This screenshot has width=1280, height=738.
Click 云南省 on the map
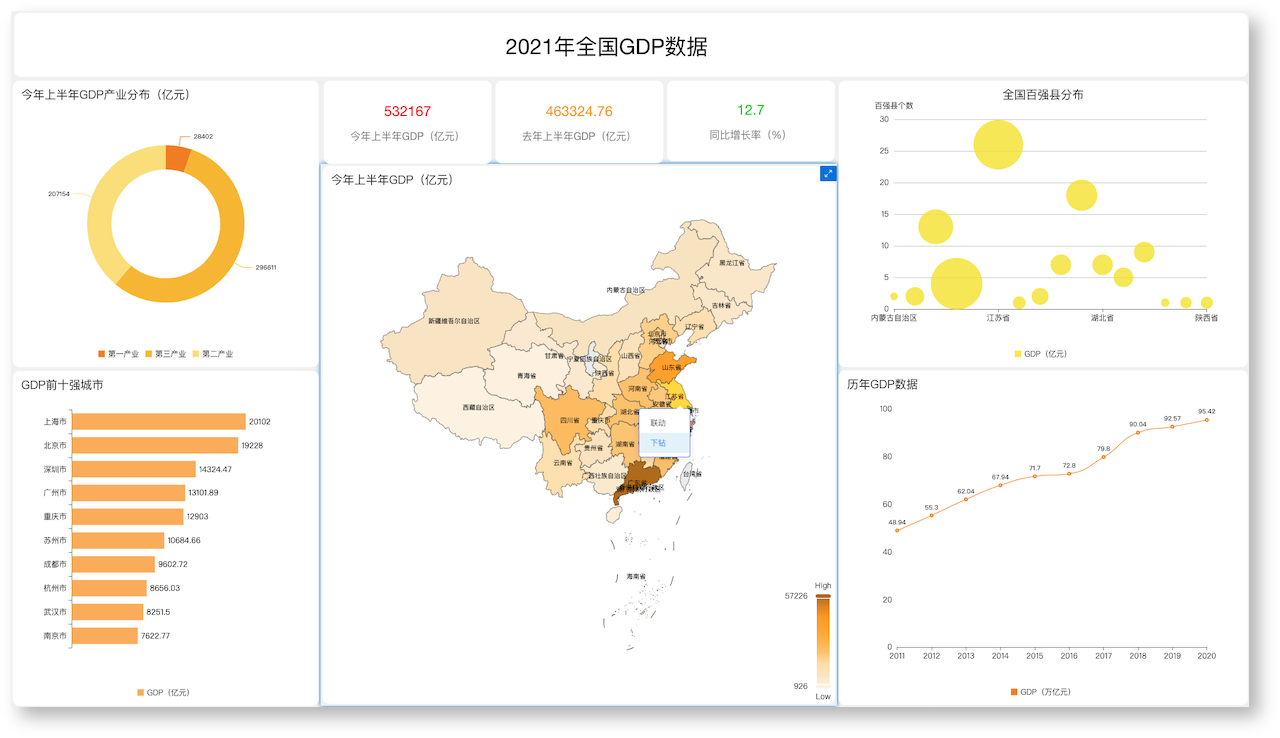coord(561,463)
